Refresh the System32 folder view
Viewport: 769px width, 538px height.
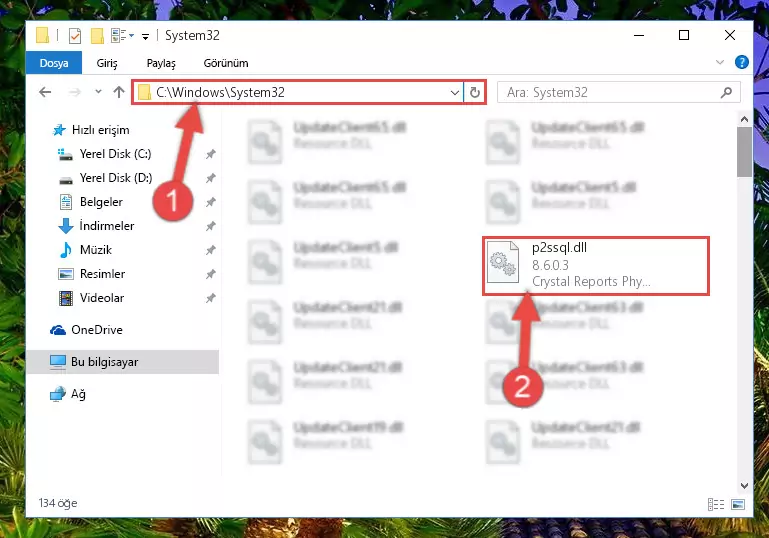point(475,92)
